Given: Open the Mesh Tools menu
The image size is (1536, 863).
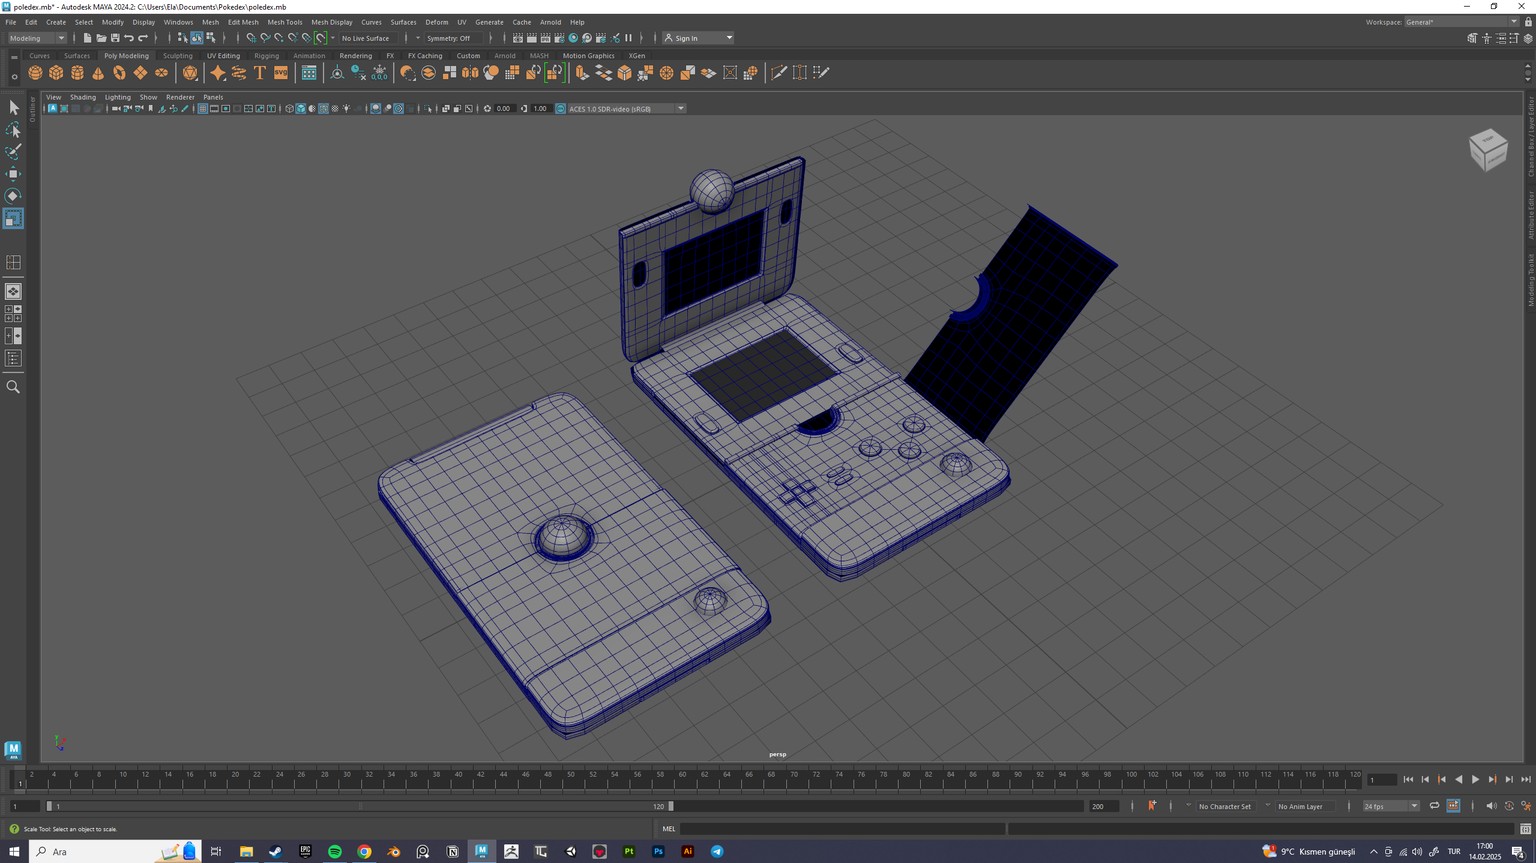Looking at the screenshot, I should coord(285,22).
